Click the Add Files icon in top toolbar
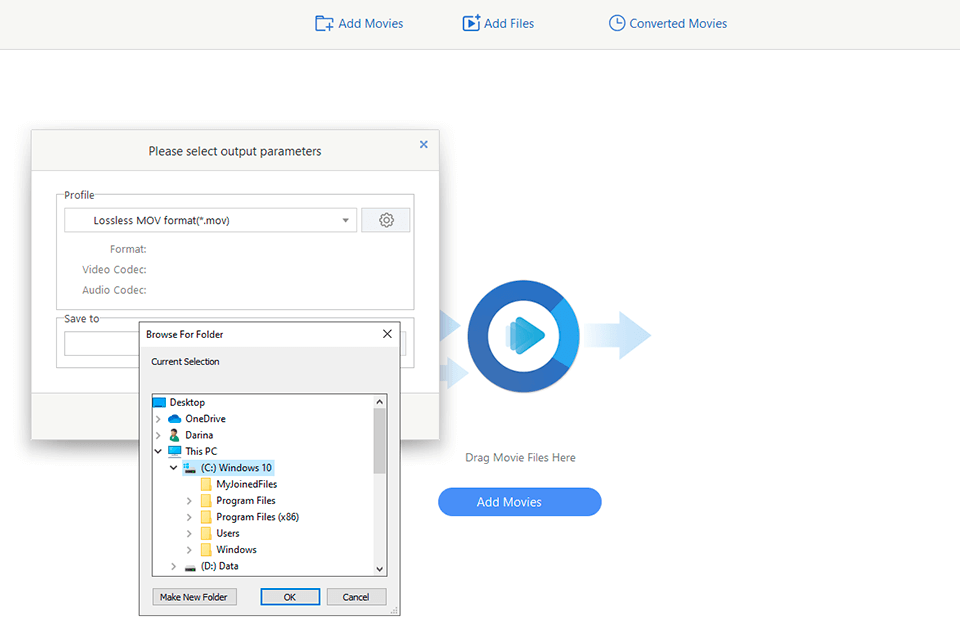Viewport: 960px width, 640px height. click(x=471, y=23)
